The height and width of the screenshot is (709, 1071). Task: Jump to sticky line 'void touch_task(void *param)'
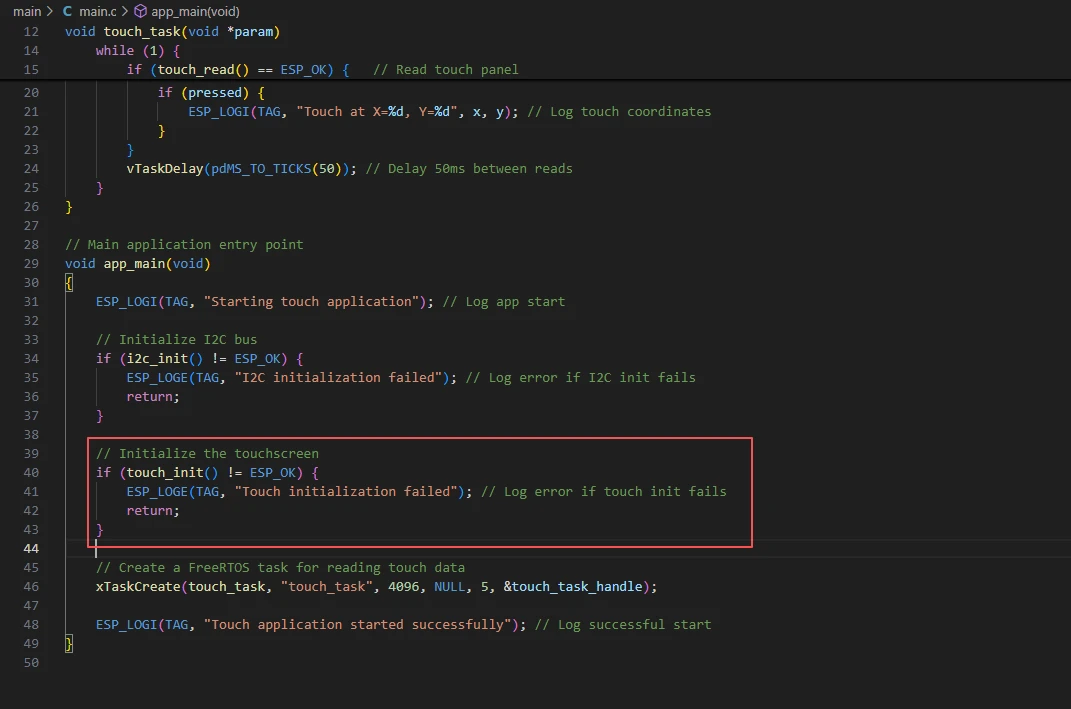coord(172,31)
